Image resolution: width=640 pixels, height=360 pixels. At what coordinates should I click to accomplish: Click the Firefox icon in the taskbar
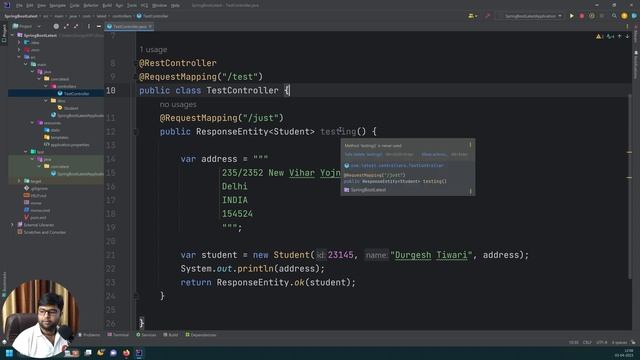tap(126, 353)
